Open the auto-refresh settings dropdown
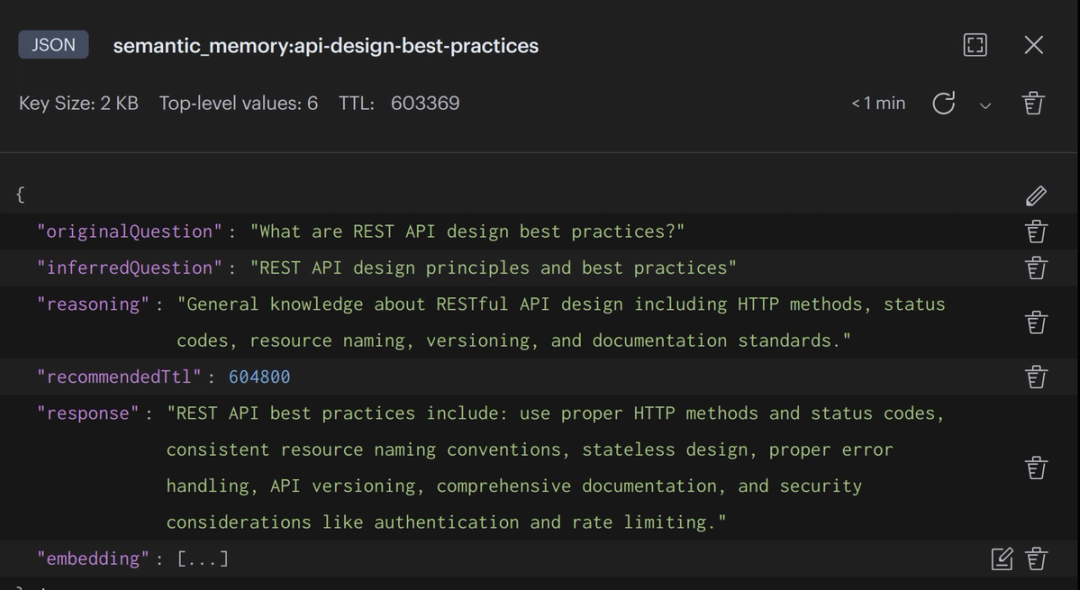Screen dimensions: 1080x590 coord(986,104)
